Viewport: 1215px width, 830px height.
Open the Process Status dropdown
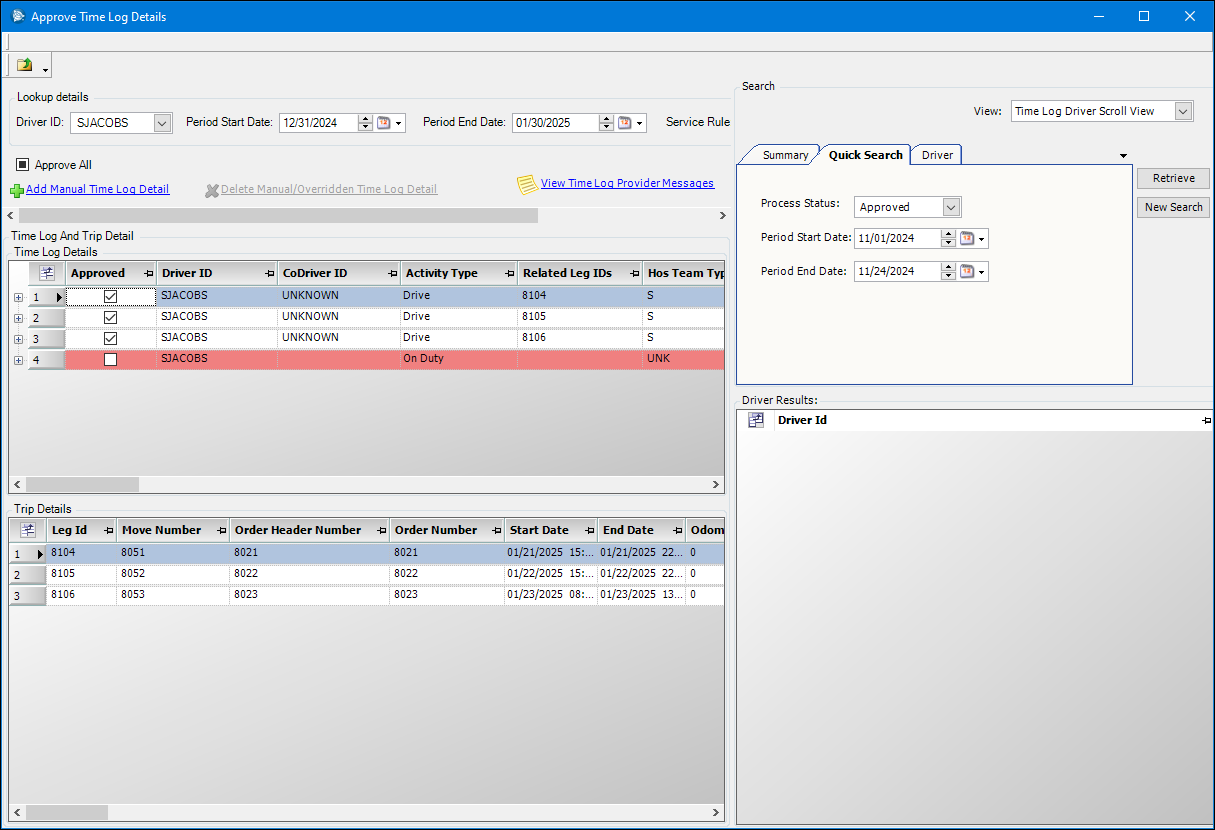[951, 207]
